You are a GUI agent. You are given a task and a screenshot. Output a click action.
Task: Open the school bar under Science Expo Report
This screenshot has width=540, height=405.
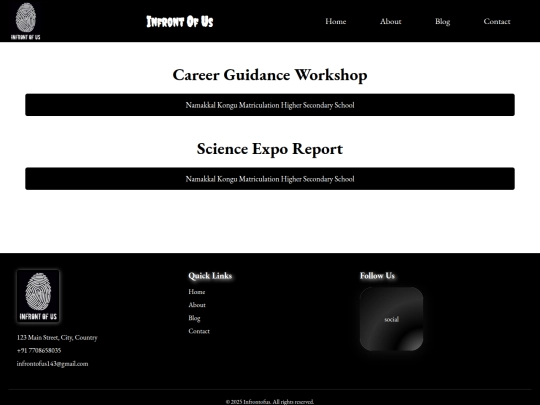click(270, 179)
